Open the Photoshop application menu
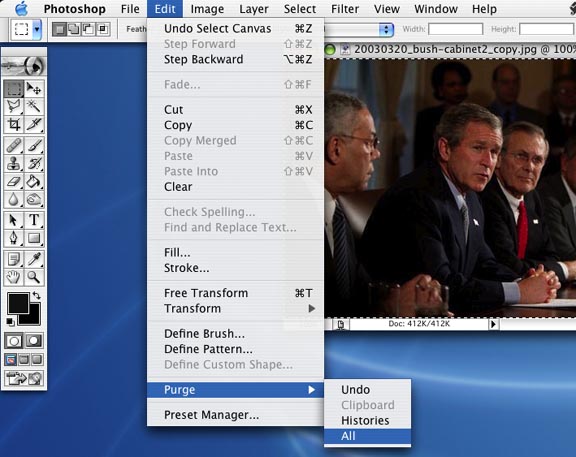 coord(75,9)
